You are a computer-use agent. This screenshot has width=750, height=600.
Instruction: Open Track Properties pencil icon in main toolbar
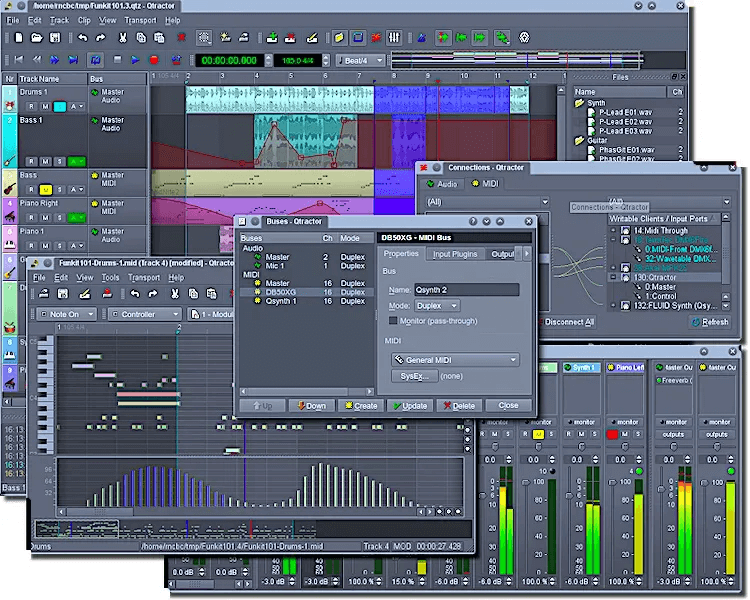point(312,37)
